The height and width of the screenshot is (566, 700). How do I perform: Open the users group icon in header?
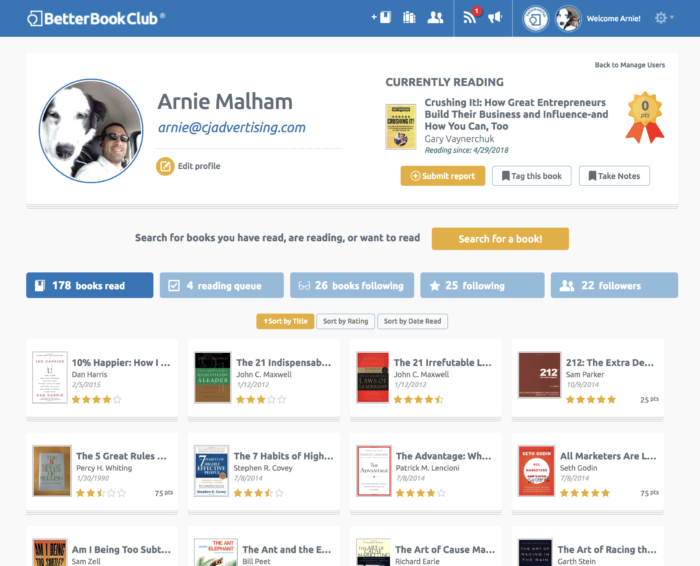[x=435, y=17]
